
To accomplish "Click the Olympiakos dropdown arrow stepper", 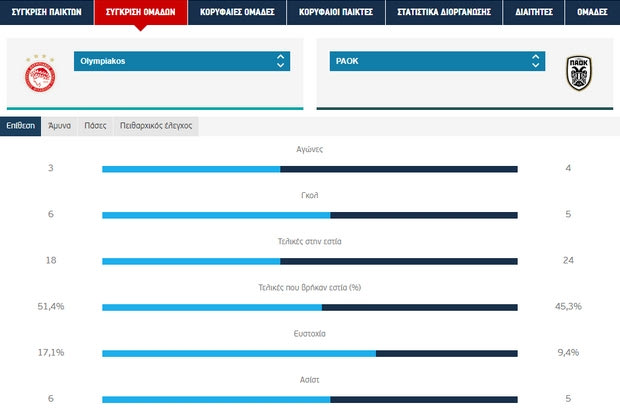I will coord(281,61).
